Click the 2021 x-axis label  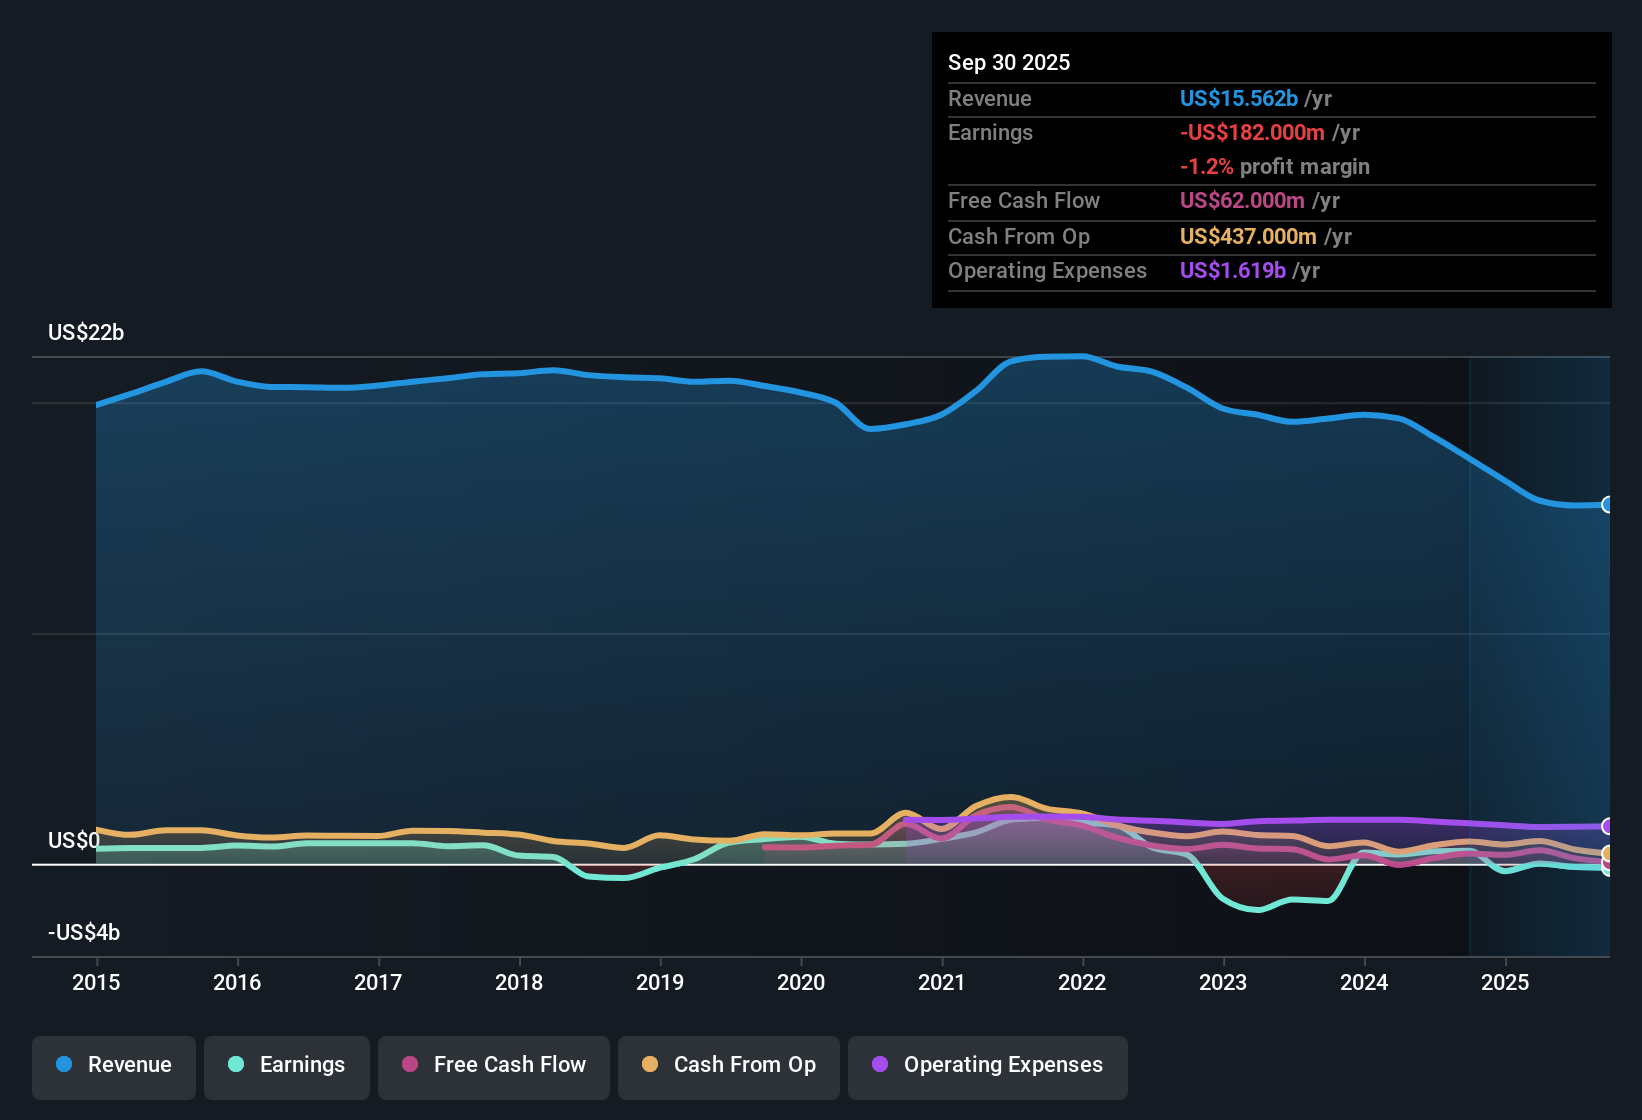coord(942,982)
